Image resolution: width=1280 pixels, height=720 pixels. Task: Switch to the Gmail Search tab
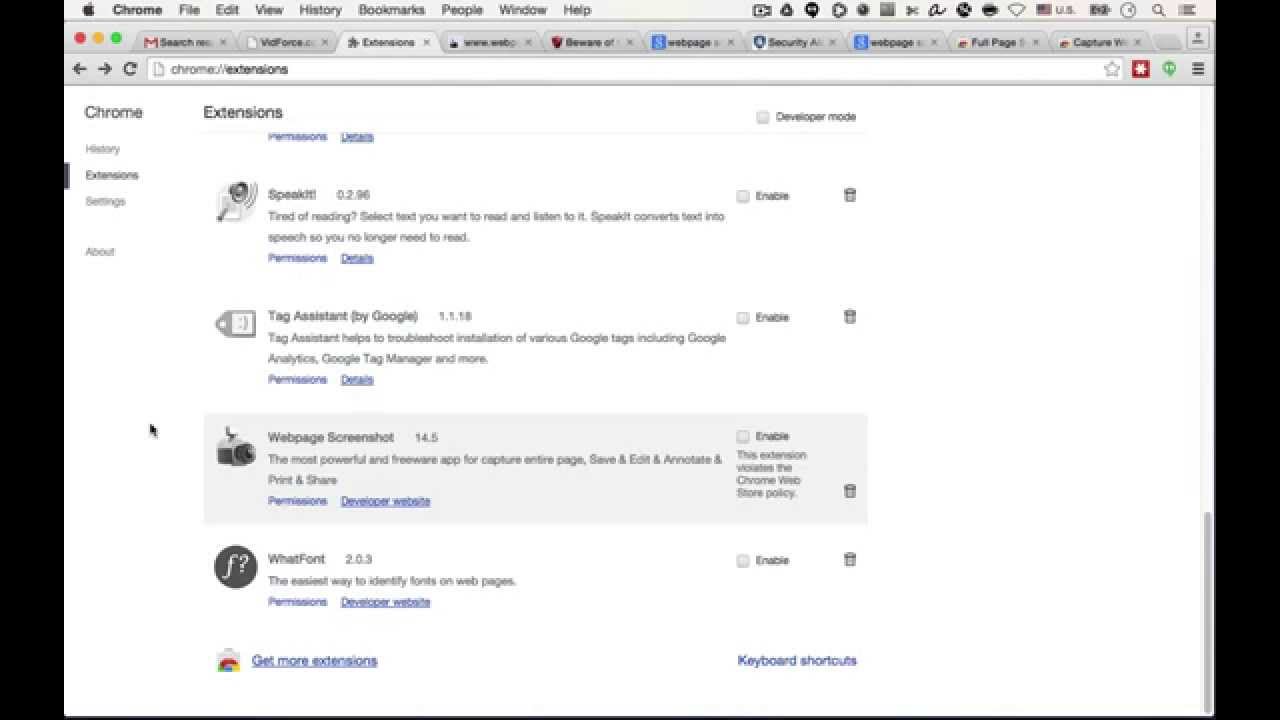185,43
